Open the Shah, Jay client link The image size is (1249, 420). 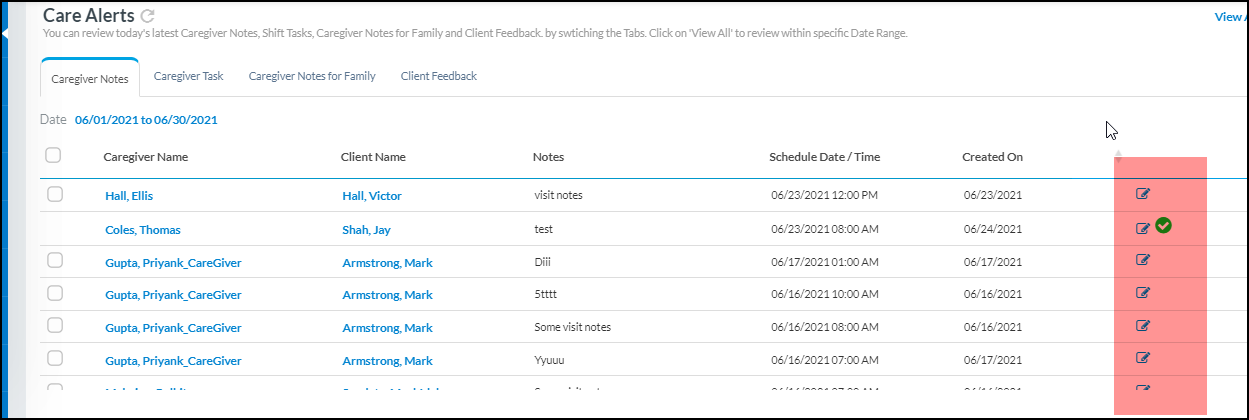pos(365,230)
